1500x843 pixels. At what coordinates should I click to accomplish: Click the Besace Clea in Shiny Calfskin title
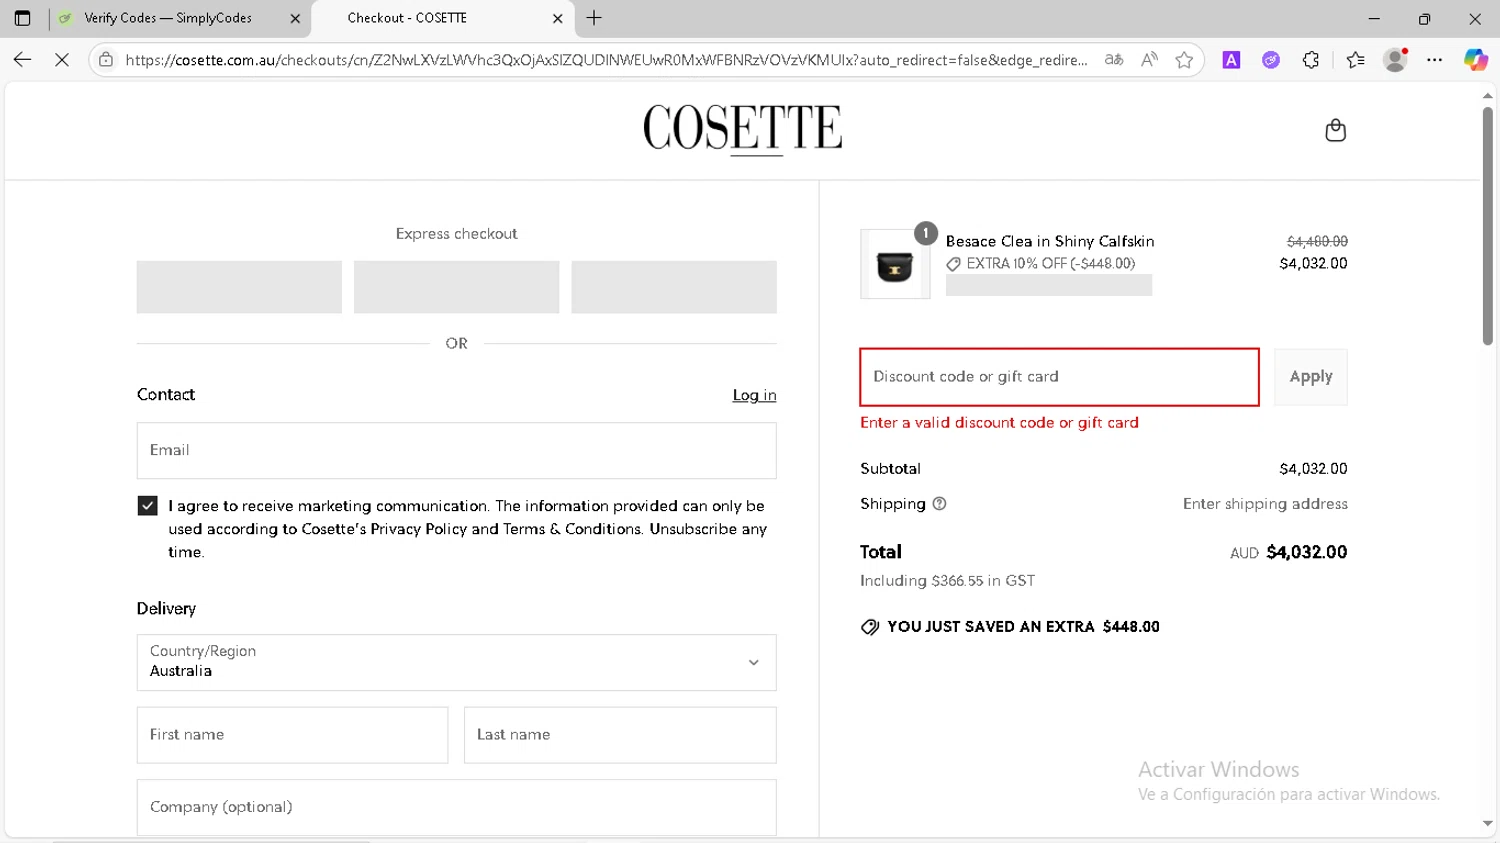pos(1050,241)
